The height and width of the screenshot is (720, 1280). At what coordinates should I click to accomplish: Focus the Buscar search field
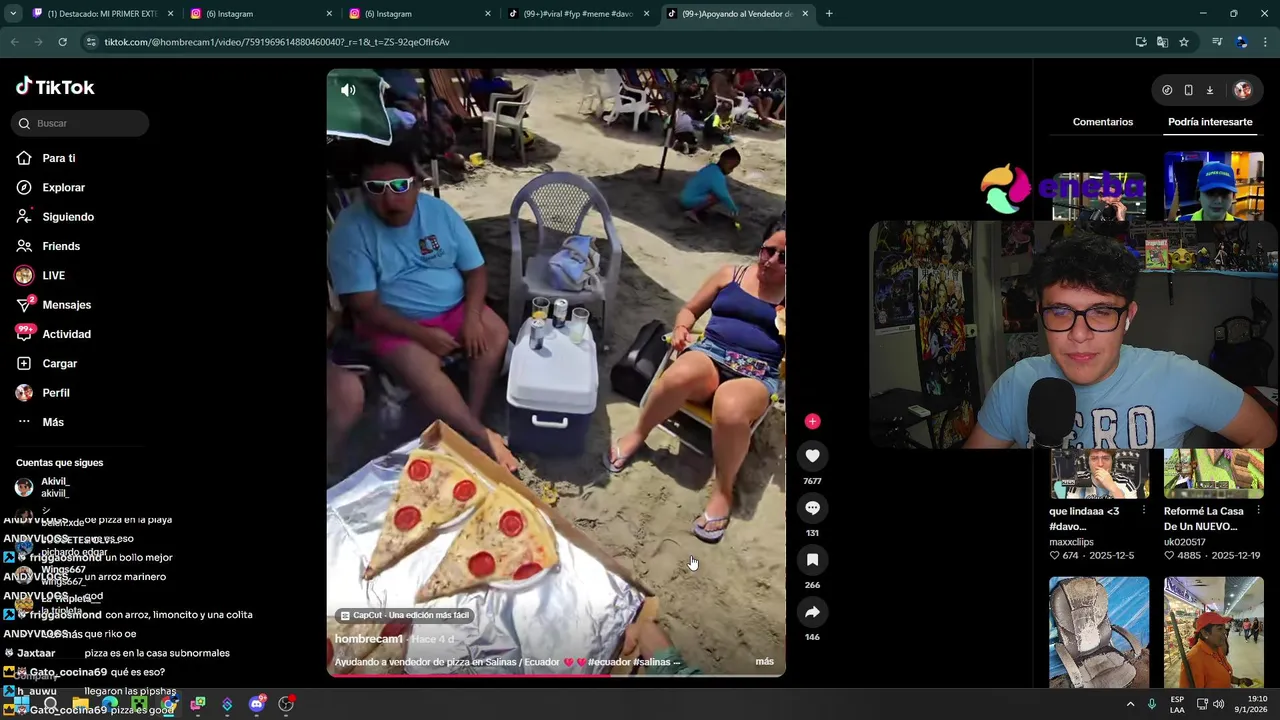click(80, 123)
